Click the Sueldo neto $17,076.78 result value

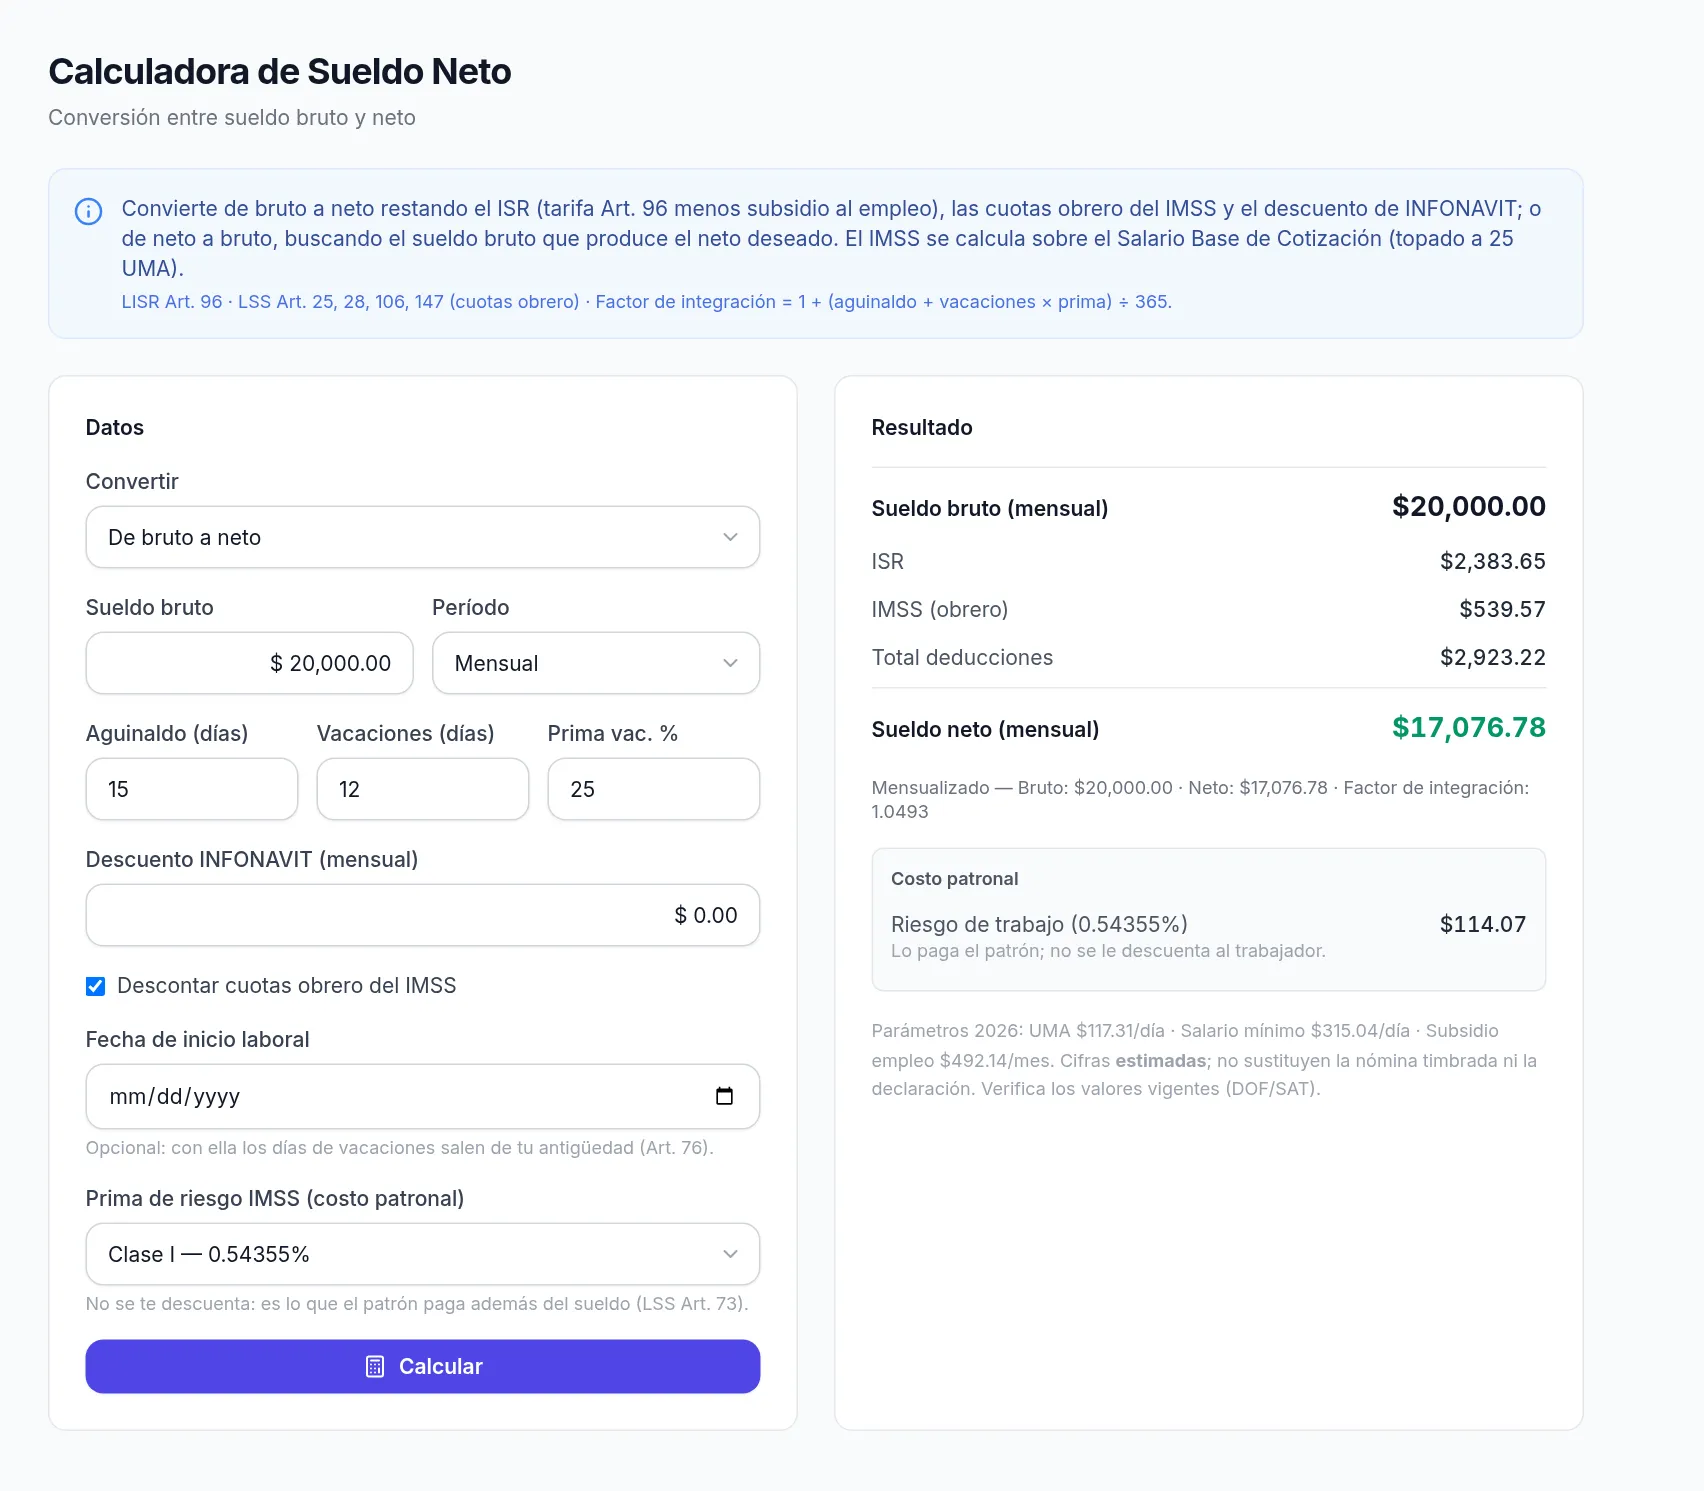[1468, 727]
